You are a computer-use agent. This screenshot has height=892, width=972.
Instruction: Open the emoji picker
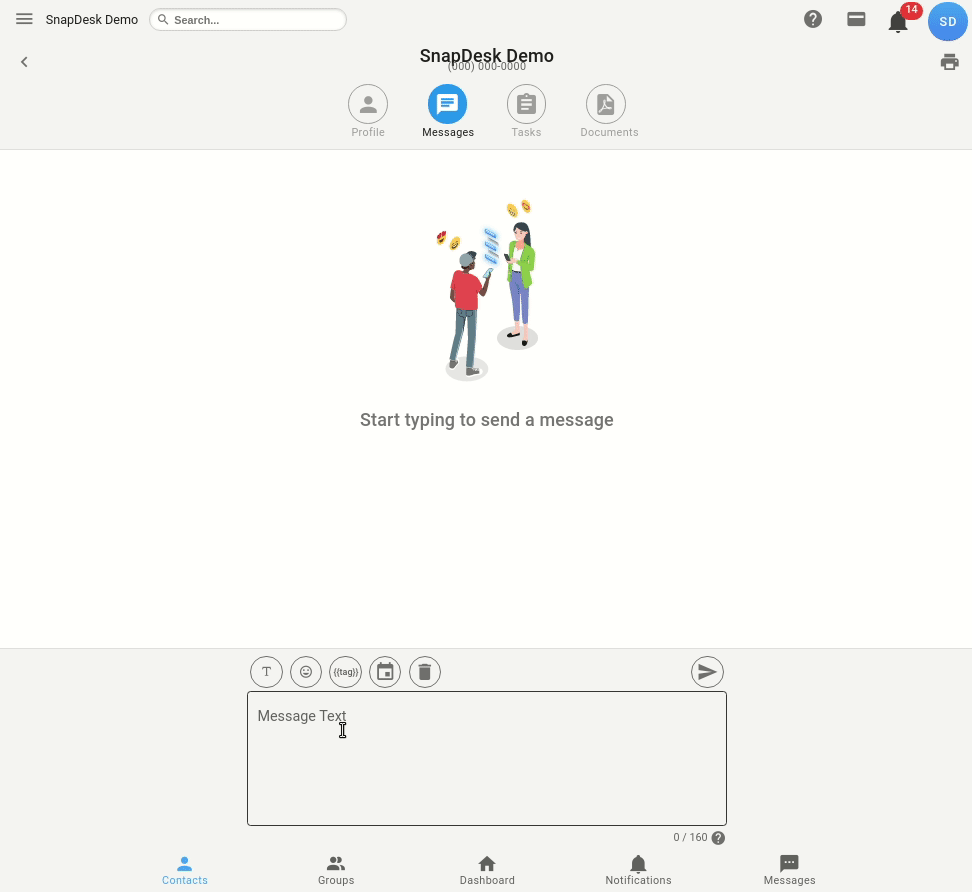[x=306, y=672]
